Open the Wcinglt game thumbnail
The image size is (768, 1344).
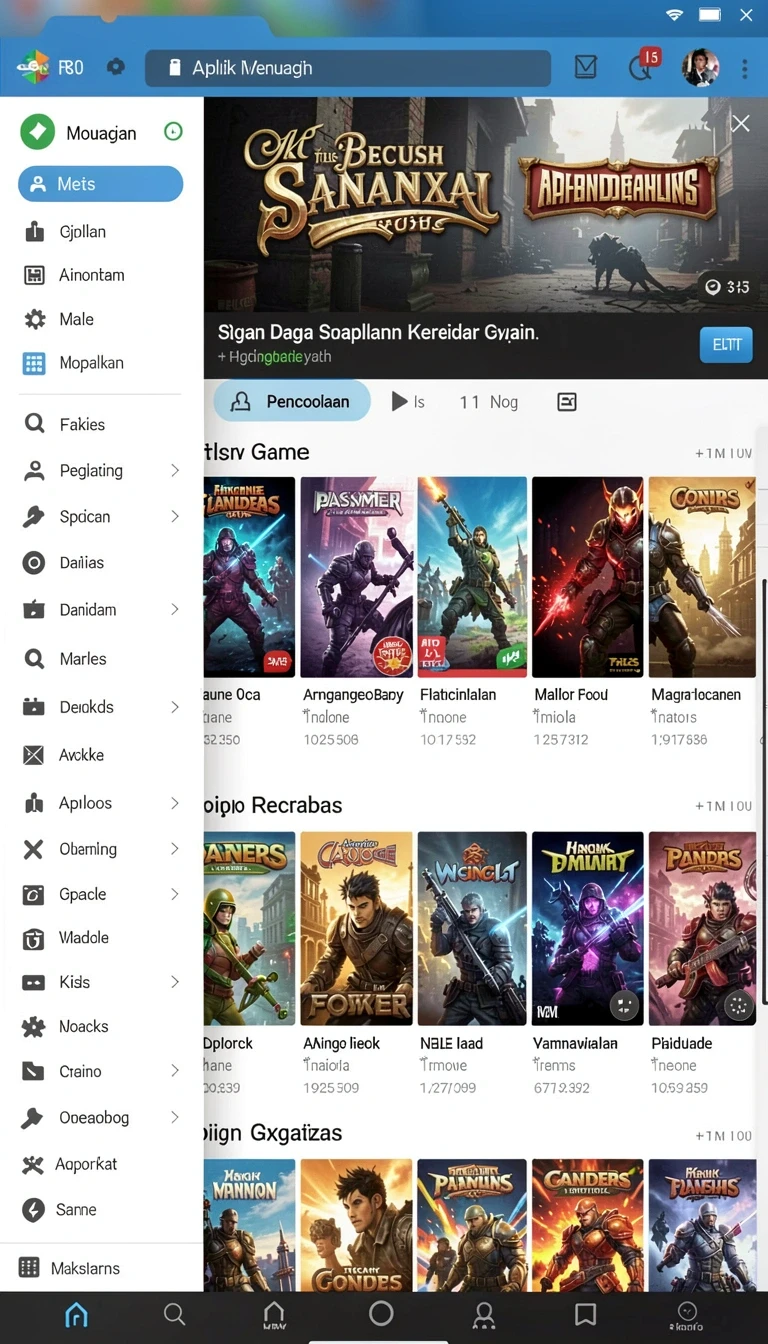tap(472, 928)
